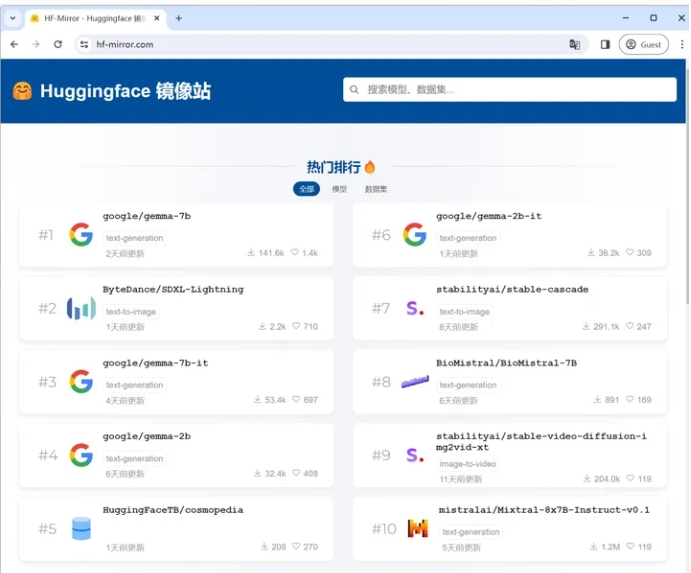Click the ByteDance logo on #2 card
Image resolution: width=691 pixels, height=573 pixels.
(81, 308)
